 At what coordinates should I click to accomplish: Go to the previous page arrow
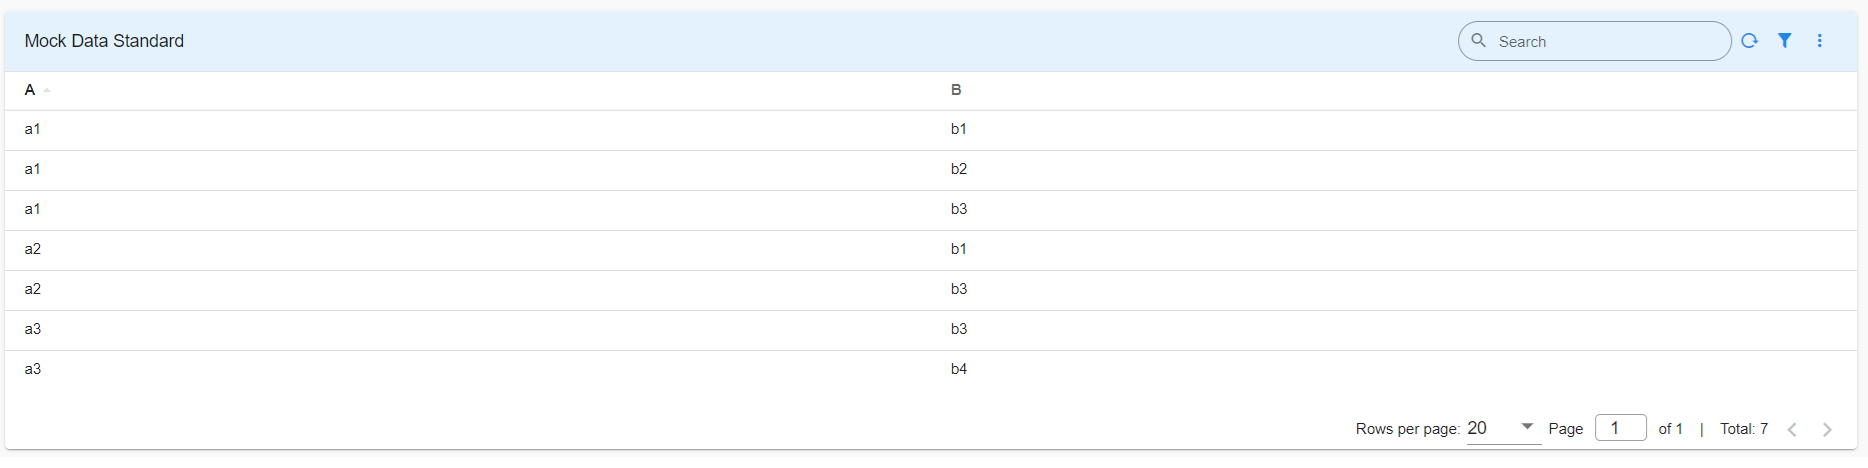click(x=1792, y=429)
